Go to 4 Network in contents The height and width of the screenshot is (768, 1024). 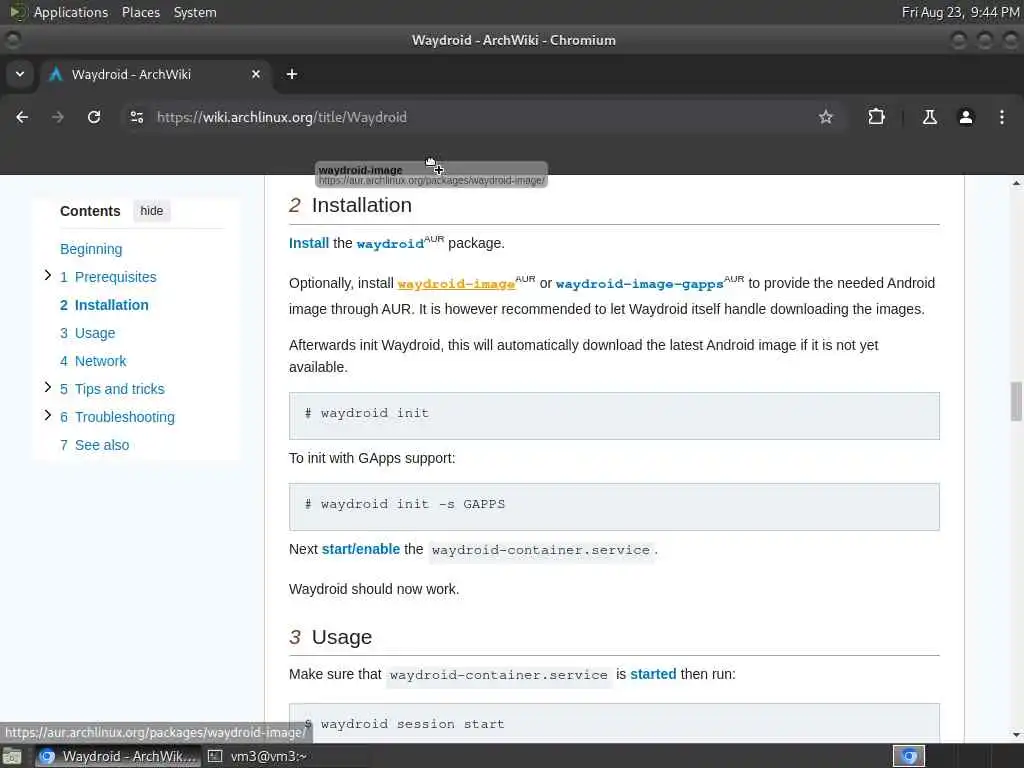[x=93, y=361]
